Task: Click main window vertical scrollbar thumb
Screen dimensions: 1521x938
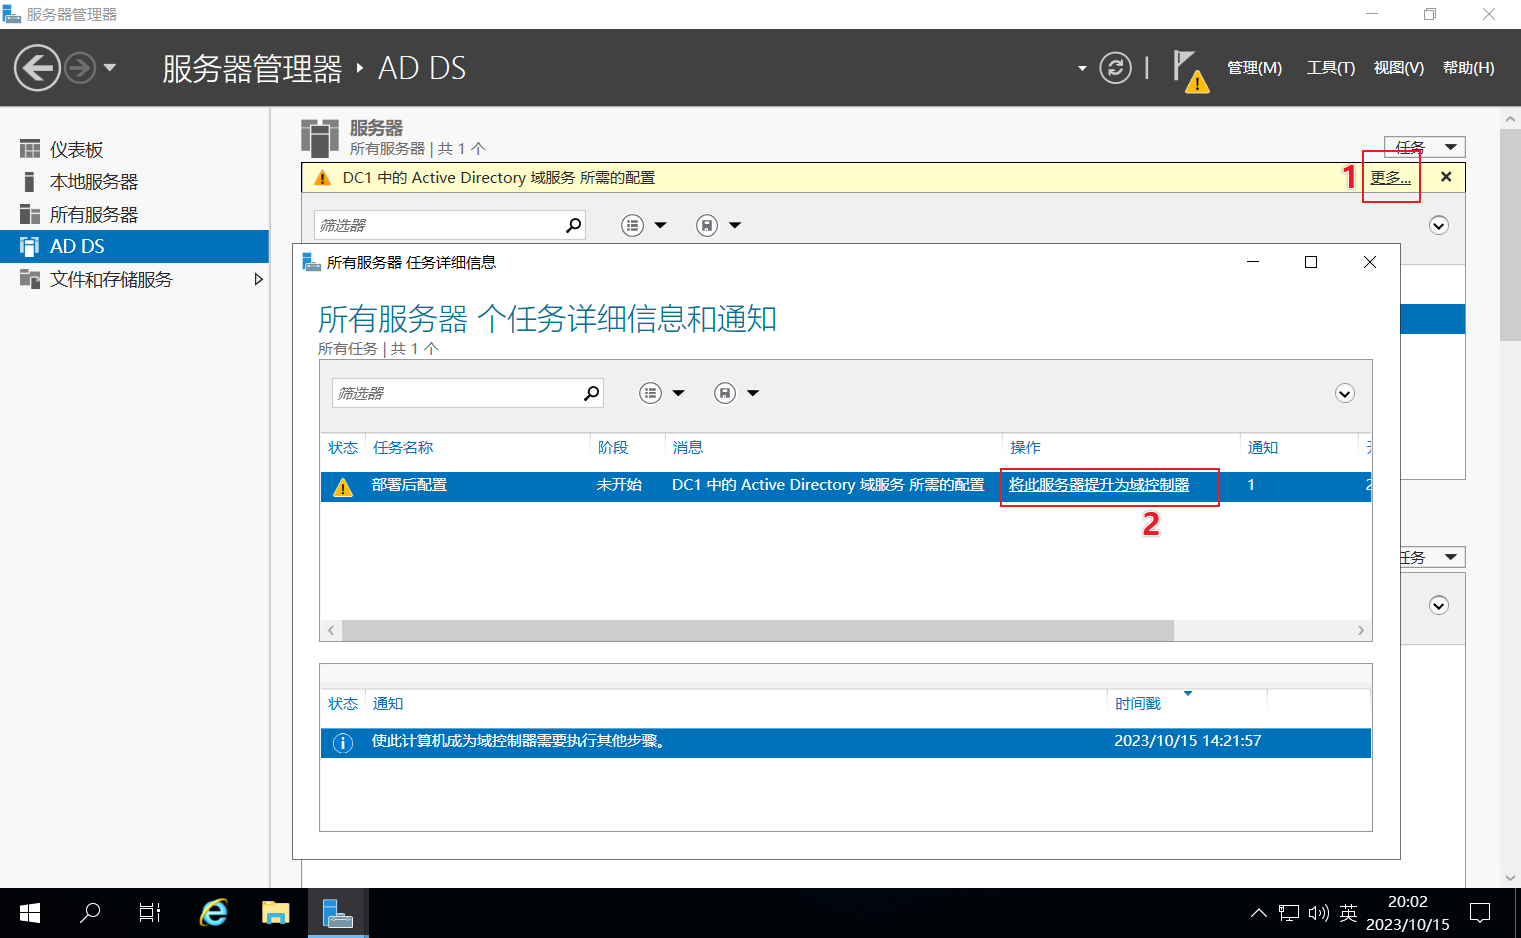Action: 1510,235
